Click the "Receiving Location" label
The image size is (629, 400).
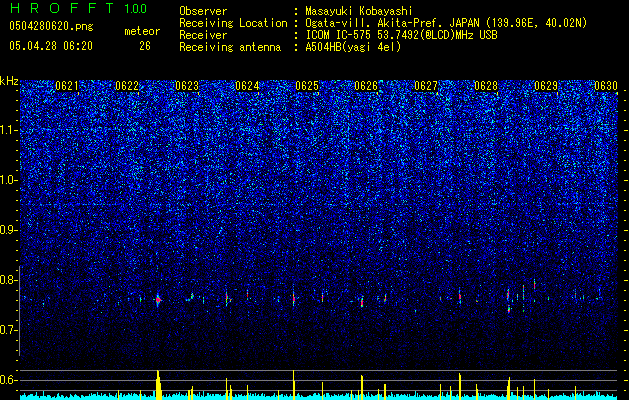pos(233,23)
